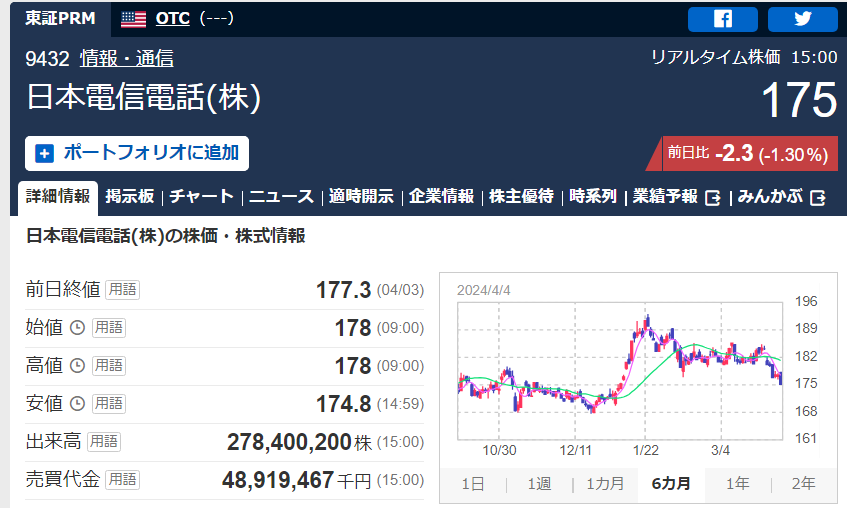
Task: Click the current price 175
Action: pos(799,100)
